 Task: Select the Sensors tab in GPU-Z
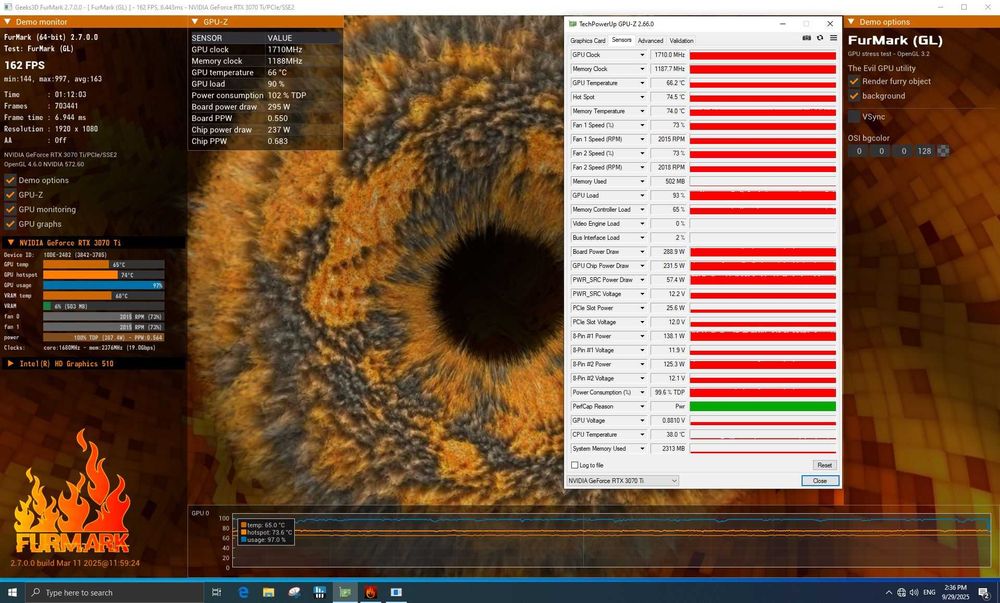coord(621,40)
